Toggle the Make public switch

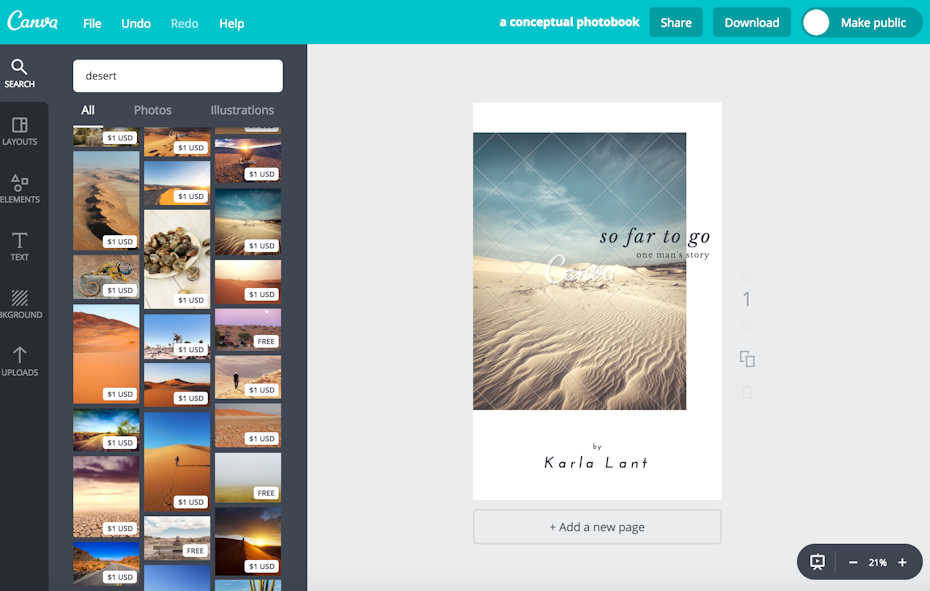pyautogui.click(x=817, y=23)
